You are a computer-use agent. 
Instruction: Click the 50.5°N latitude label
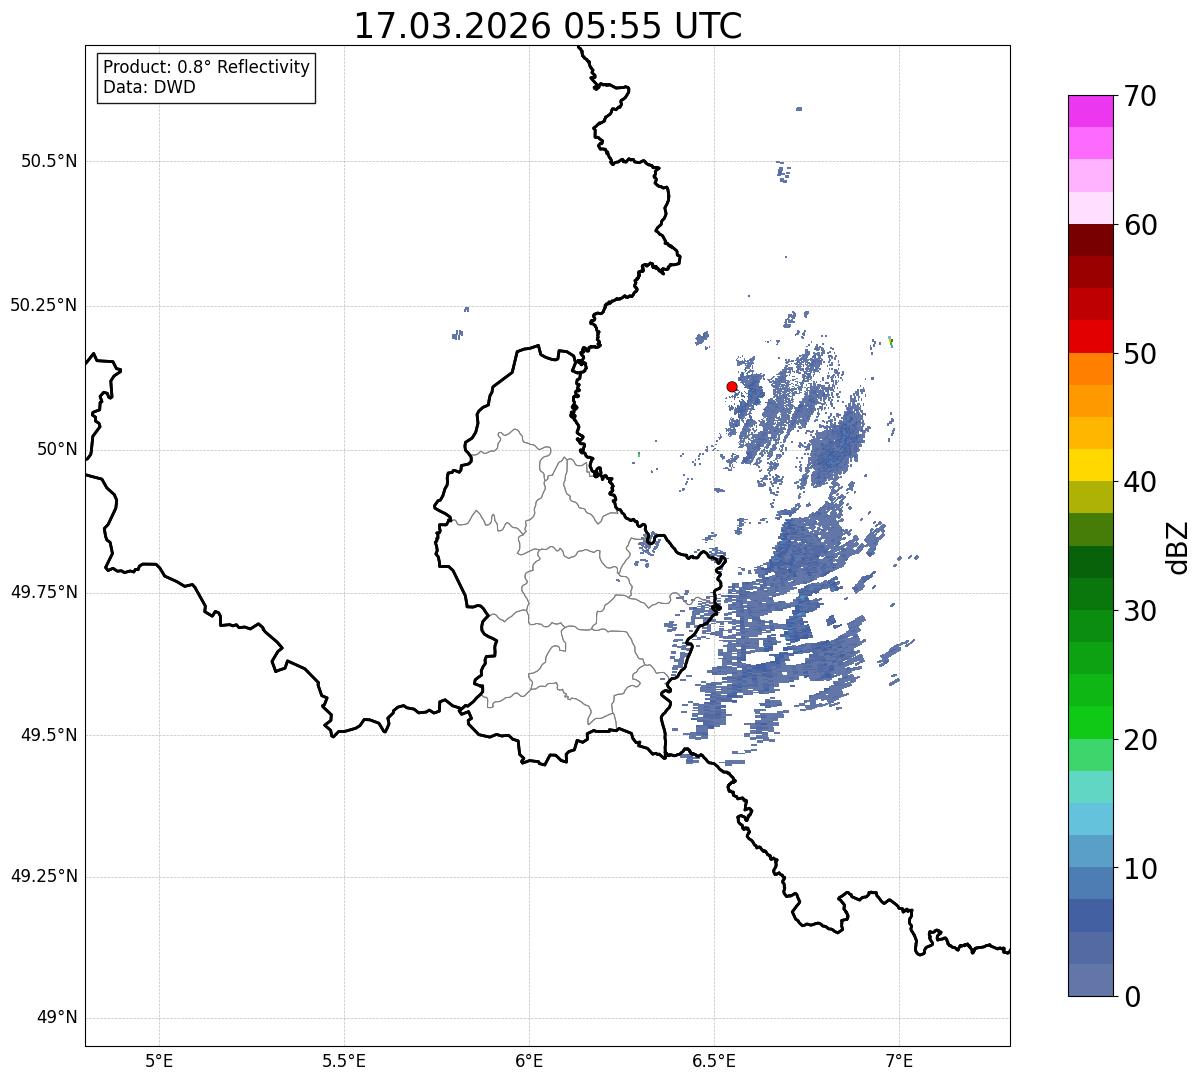click(49, 161)
